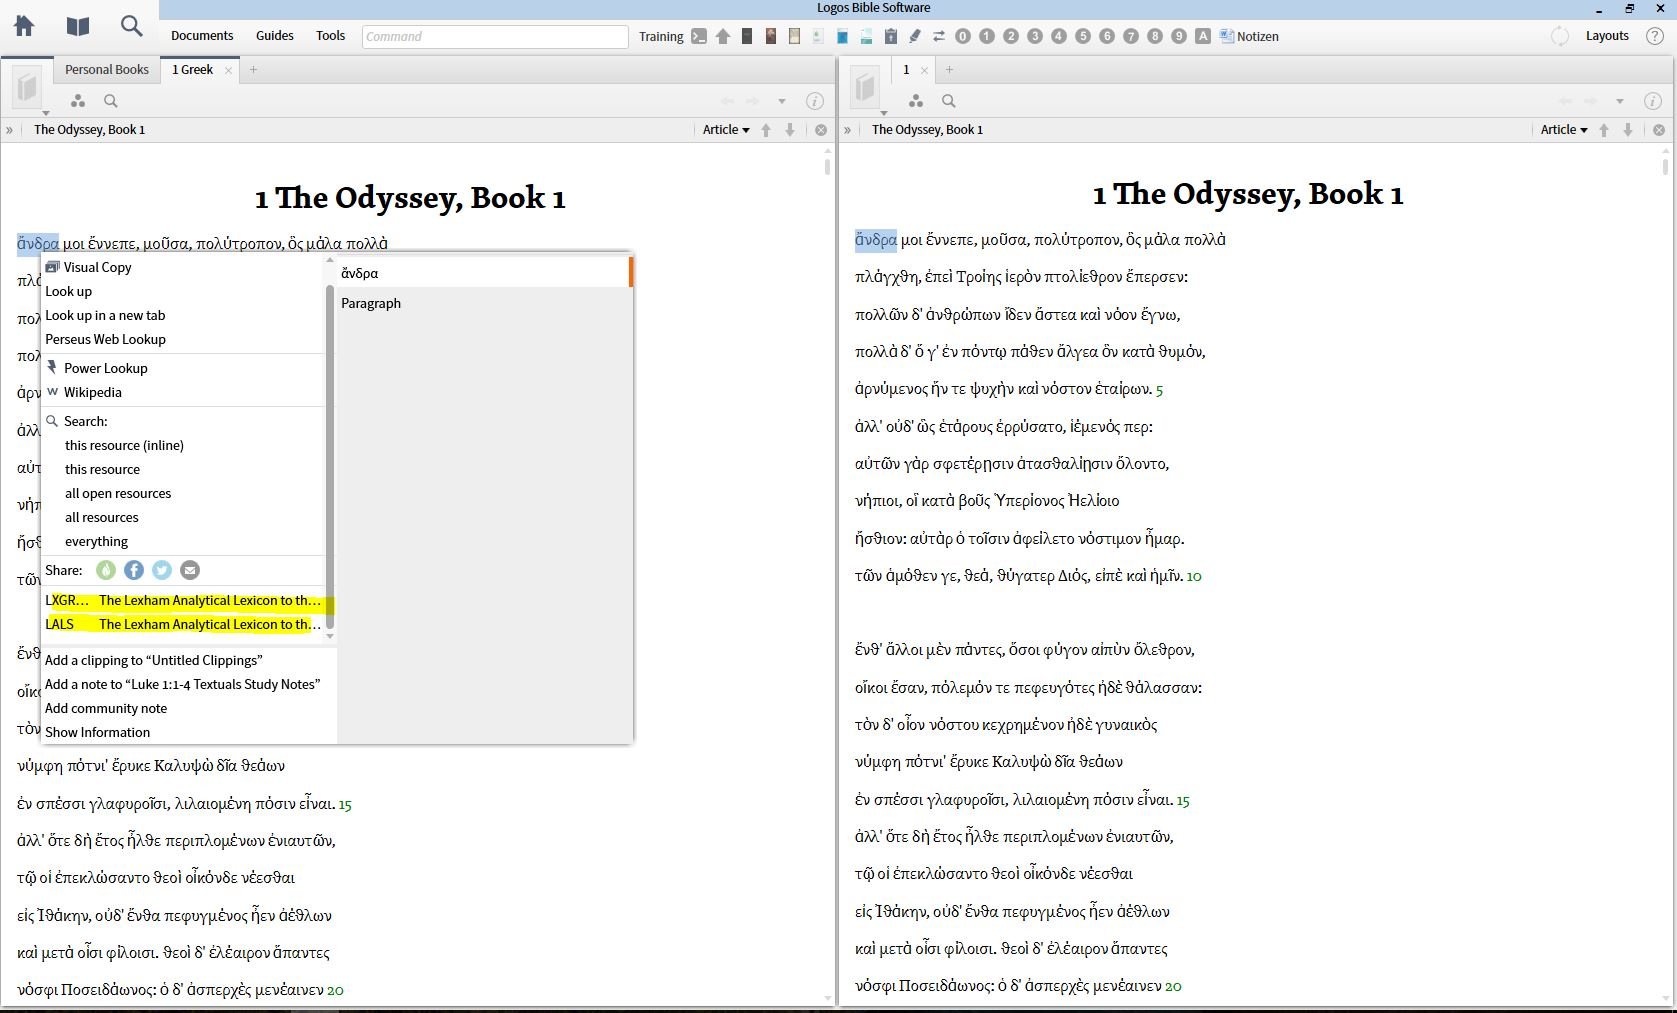Search everything from context menu
Image resolution: width=1677 pixels, height=1013 pixels.
tap(96, 541)
